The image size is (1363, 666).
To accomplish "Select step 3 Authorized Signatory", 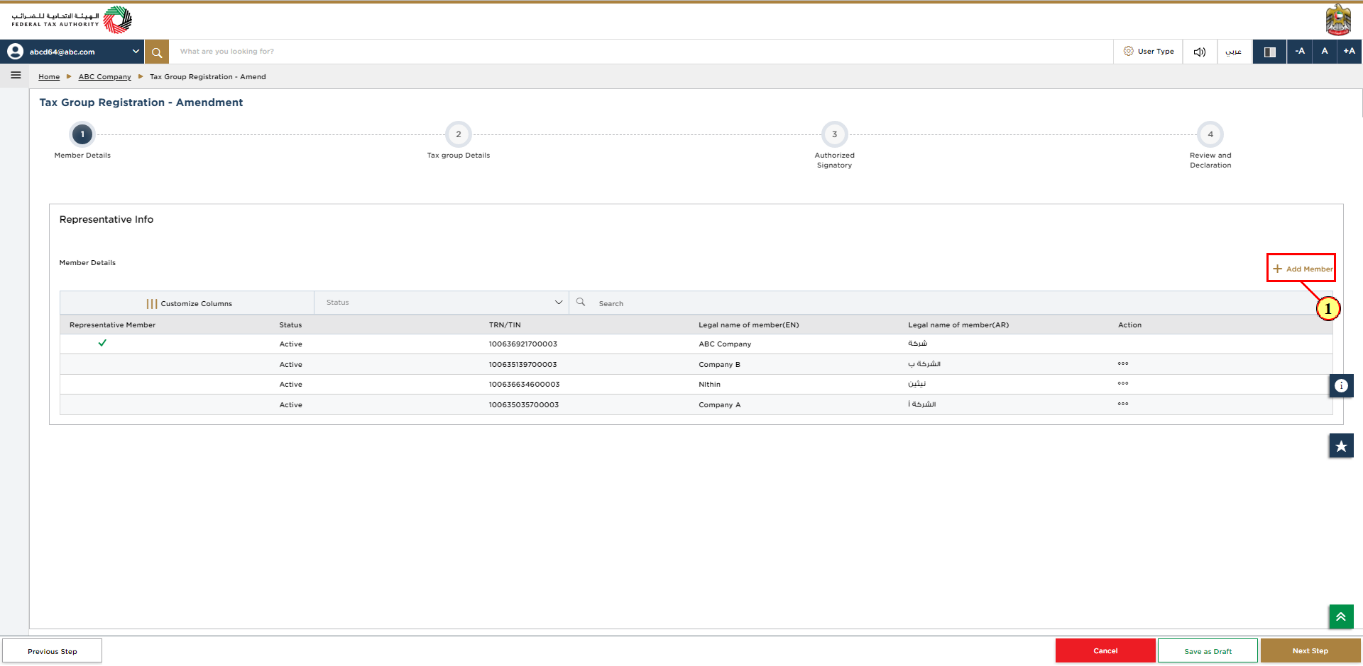I will click(834, 134).
